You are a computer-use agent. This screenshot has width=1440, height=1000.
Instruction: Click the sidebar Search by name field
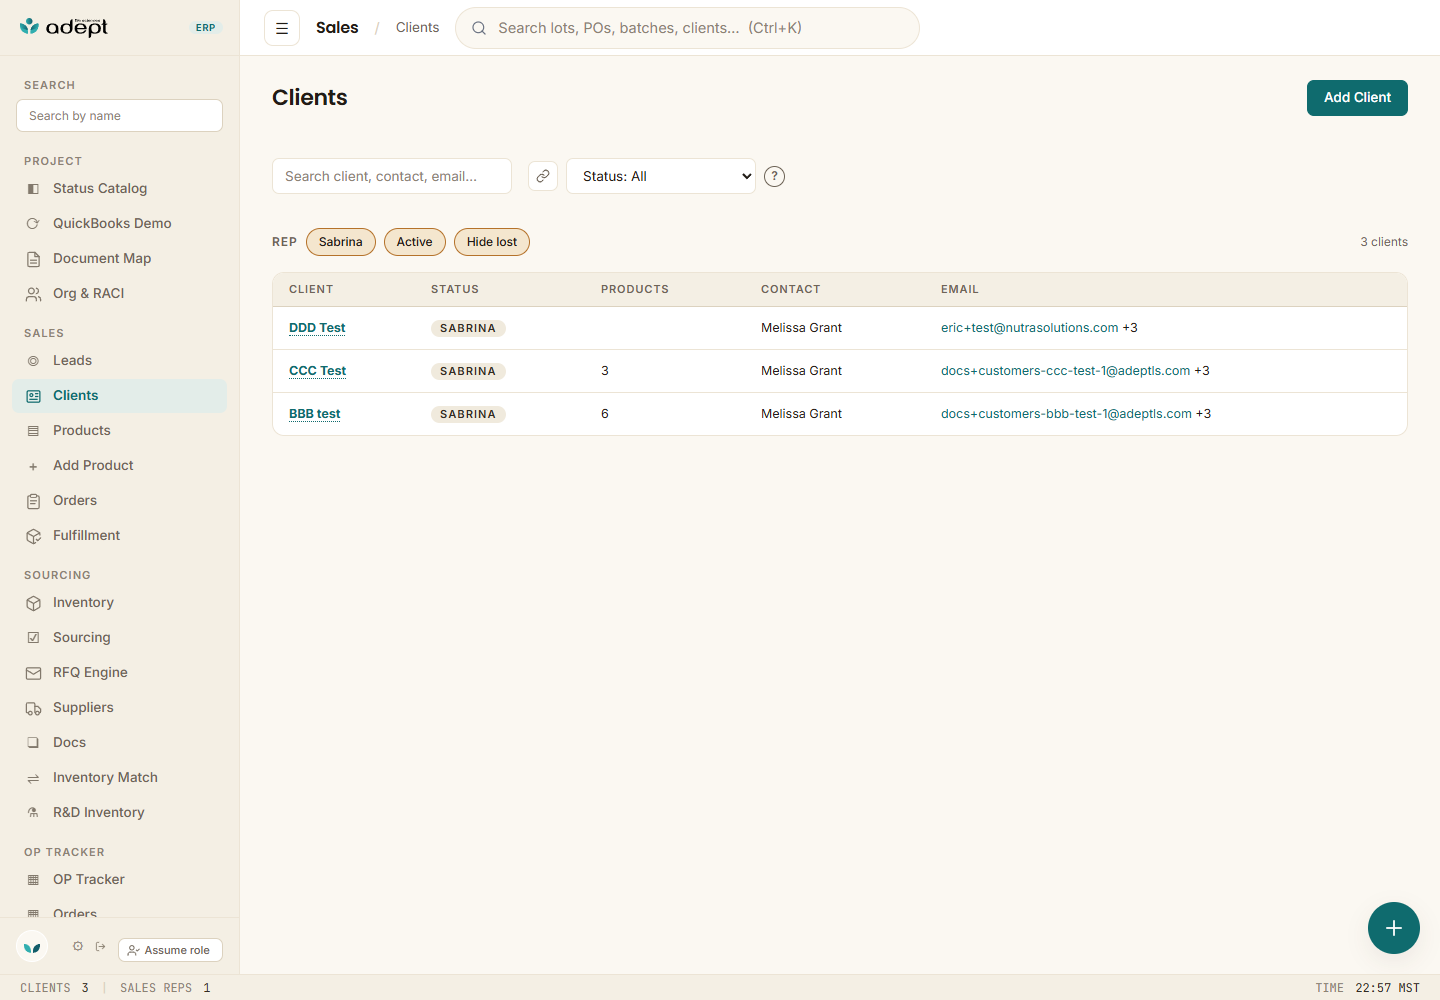click(120, 115)
